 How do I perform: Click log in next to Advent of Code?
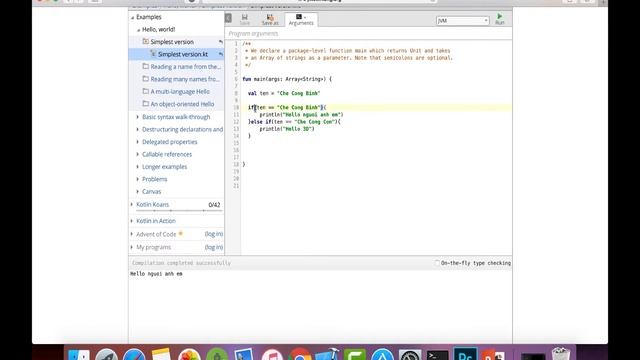tap(213, 234)
